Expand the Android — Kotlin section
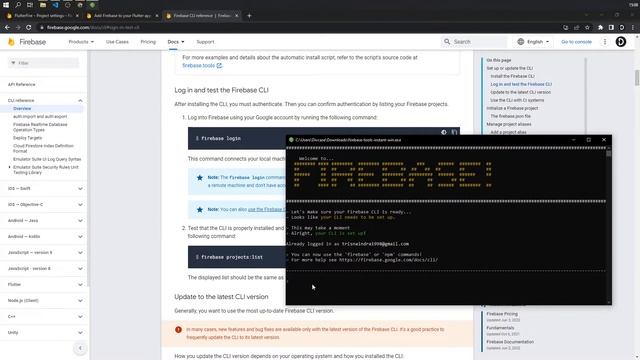This screenshot has width=640, height=360. coord(80,236)
